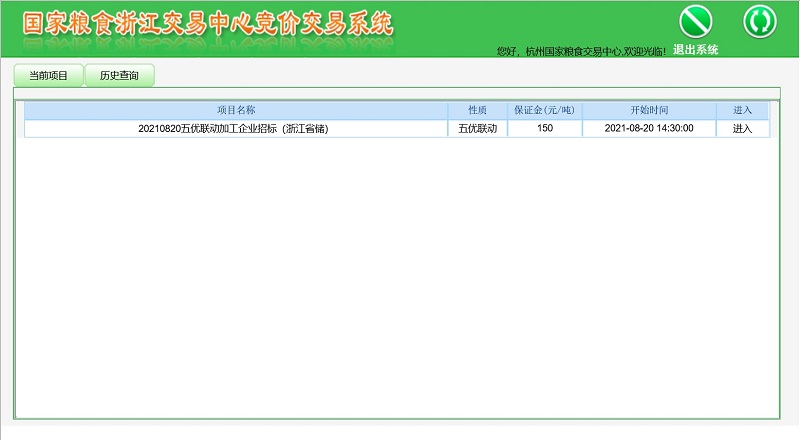The height and width of the screenshot is (440, 800).
Task: Click the red exit system icon
Action: tap(695, 21)
